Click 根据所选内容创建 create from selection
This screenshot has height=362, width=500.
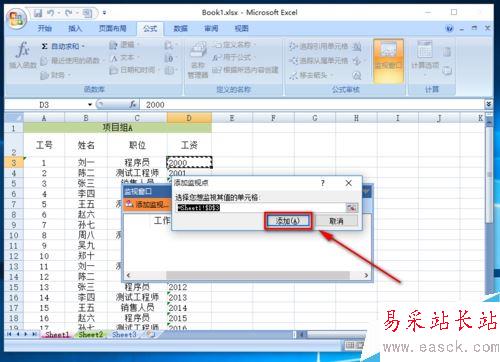point(246,70)
